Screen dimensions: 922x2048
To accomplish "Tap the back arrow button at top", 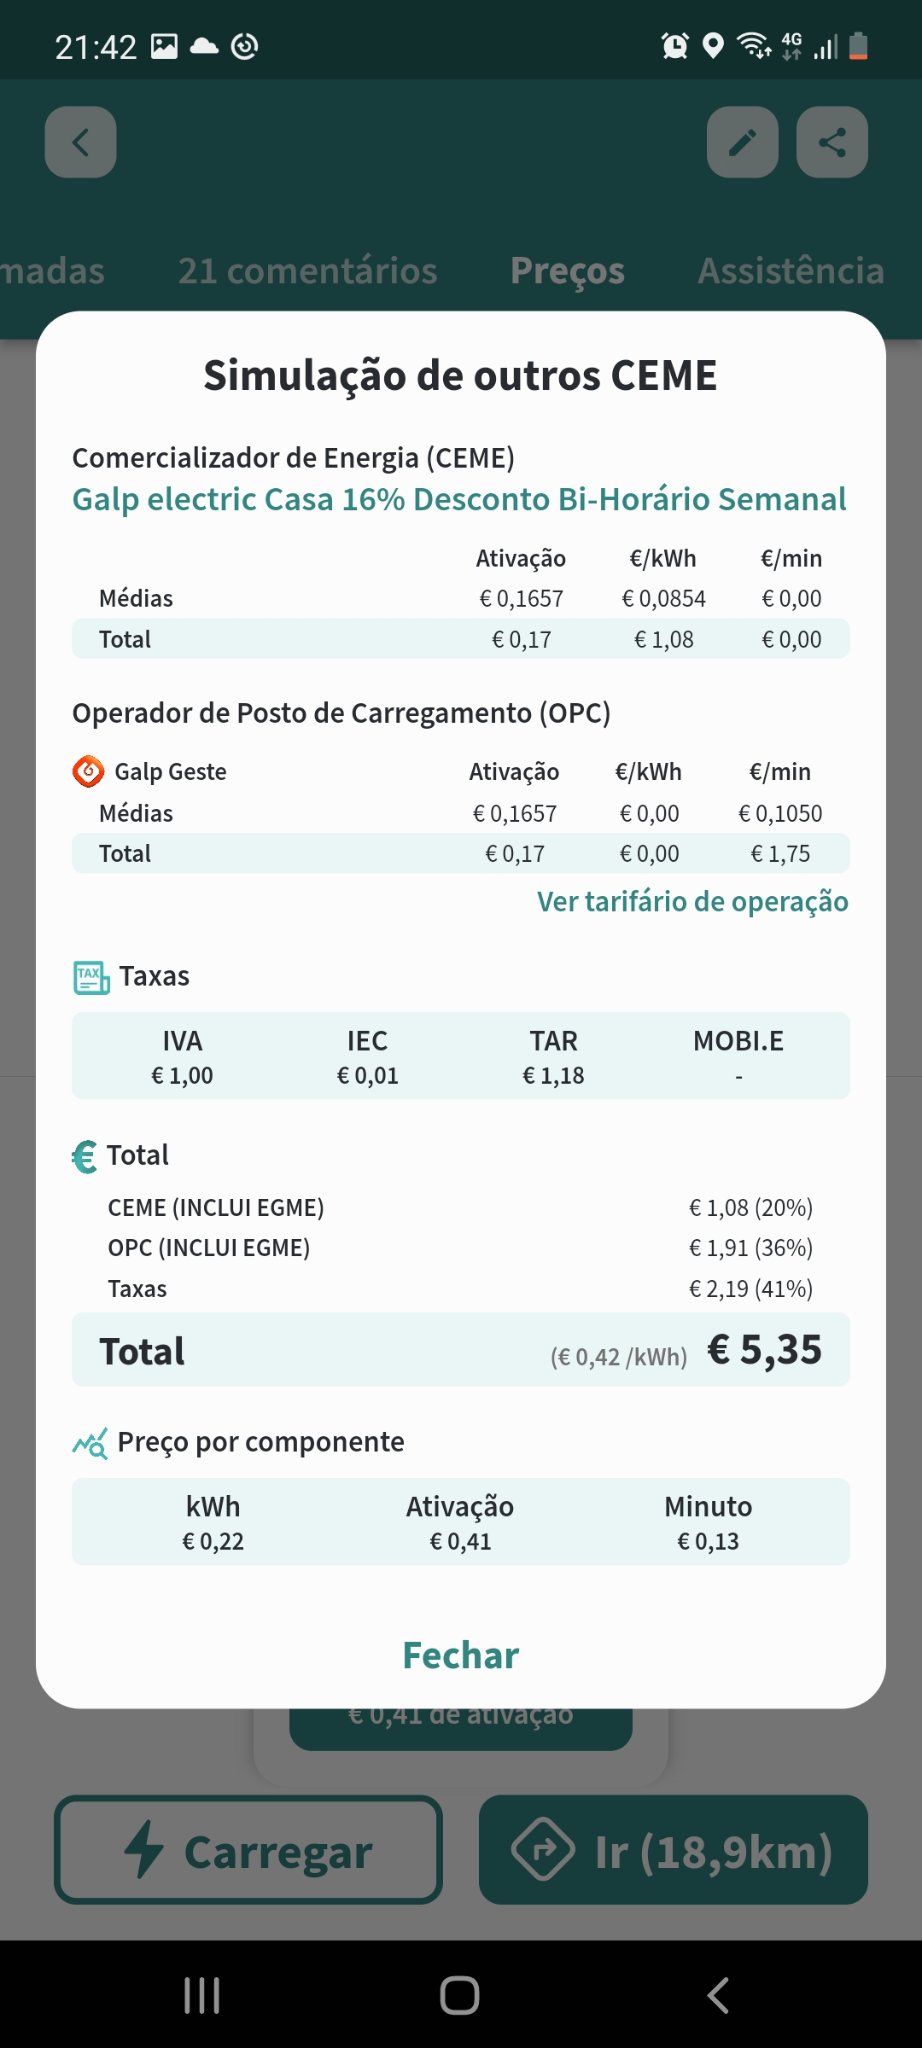I will point(81,142).
